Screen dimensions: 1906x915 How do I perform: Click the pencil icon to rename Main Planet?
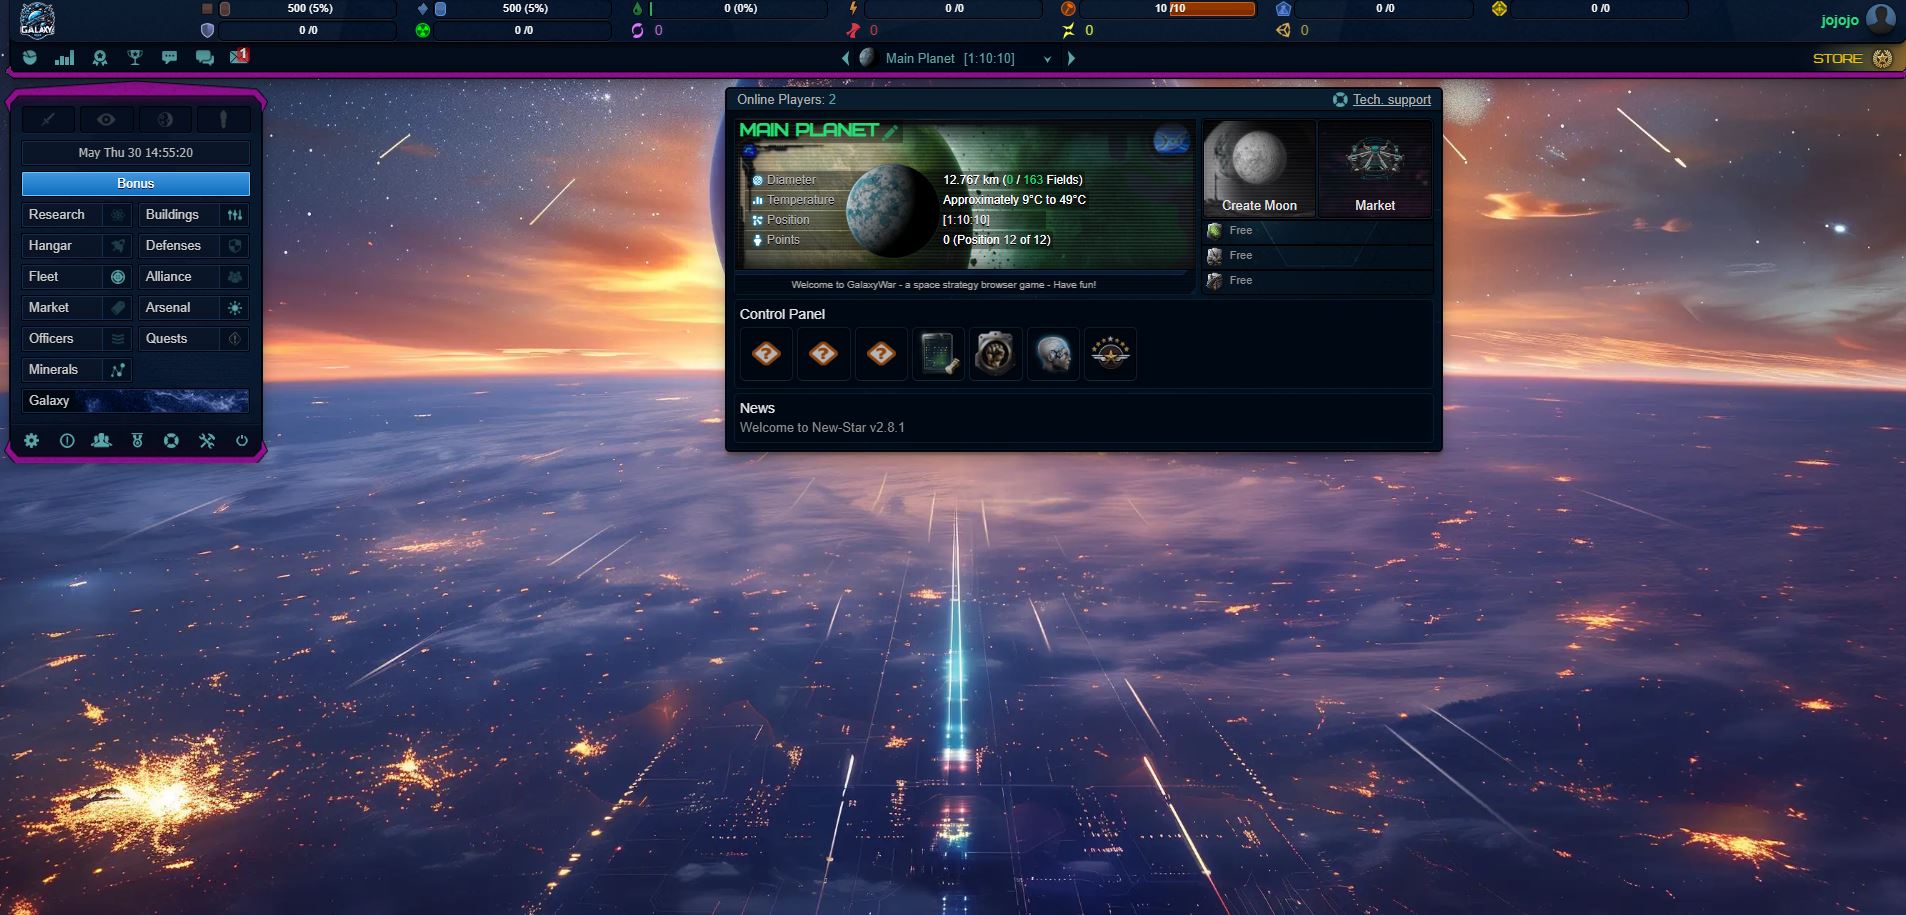tap(890, 131)
